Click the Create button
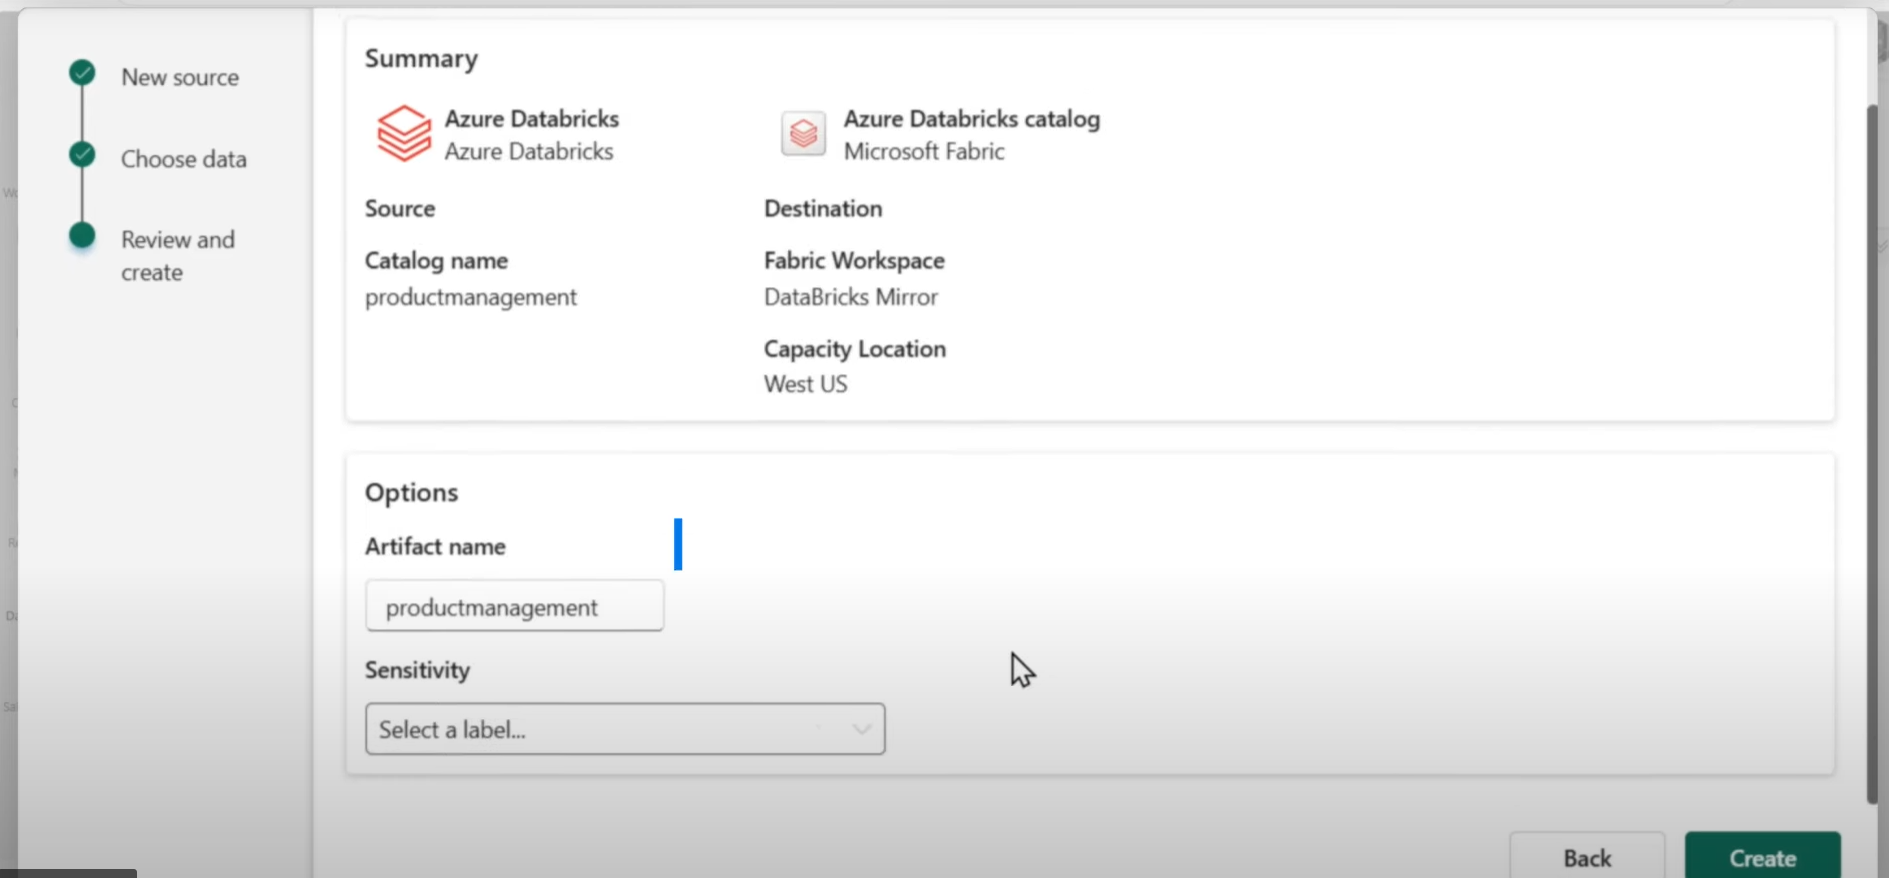The width and height of the screenshot is (1889, 878). (1762, 856)
